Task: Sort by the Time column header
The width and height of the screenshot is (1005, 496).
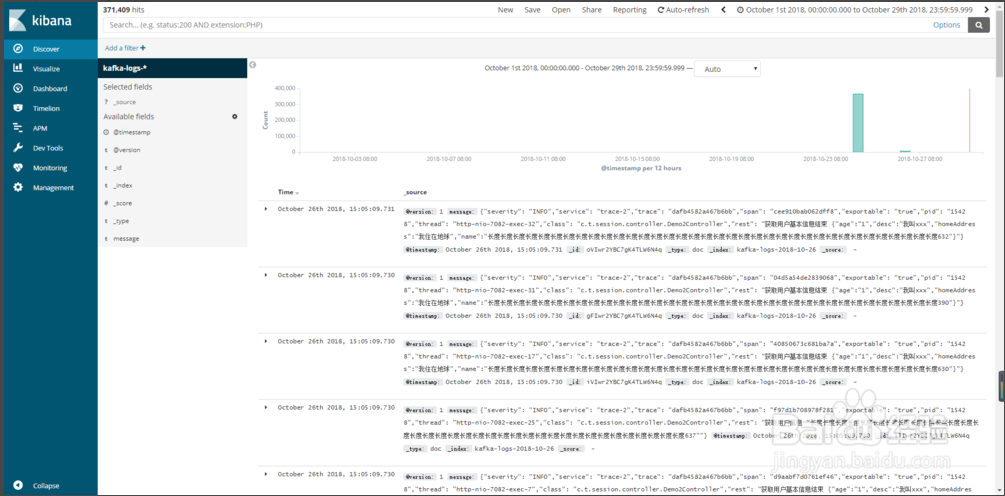Action: tap(288, 192)
